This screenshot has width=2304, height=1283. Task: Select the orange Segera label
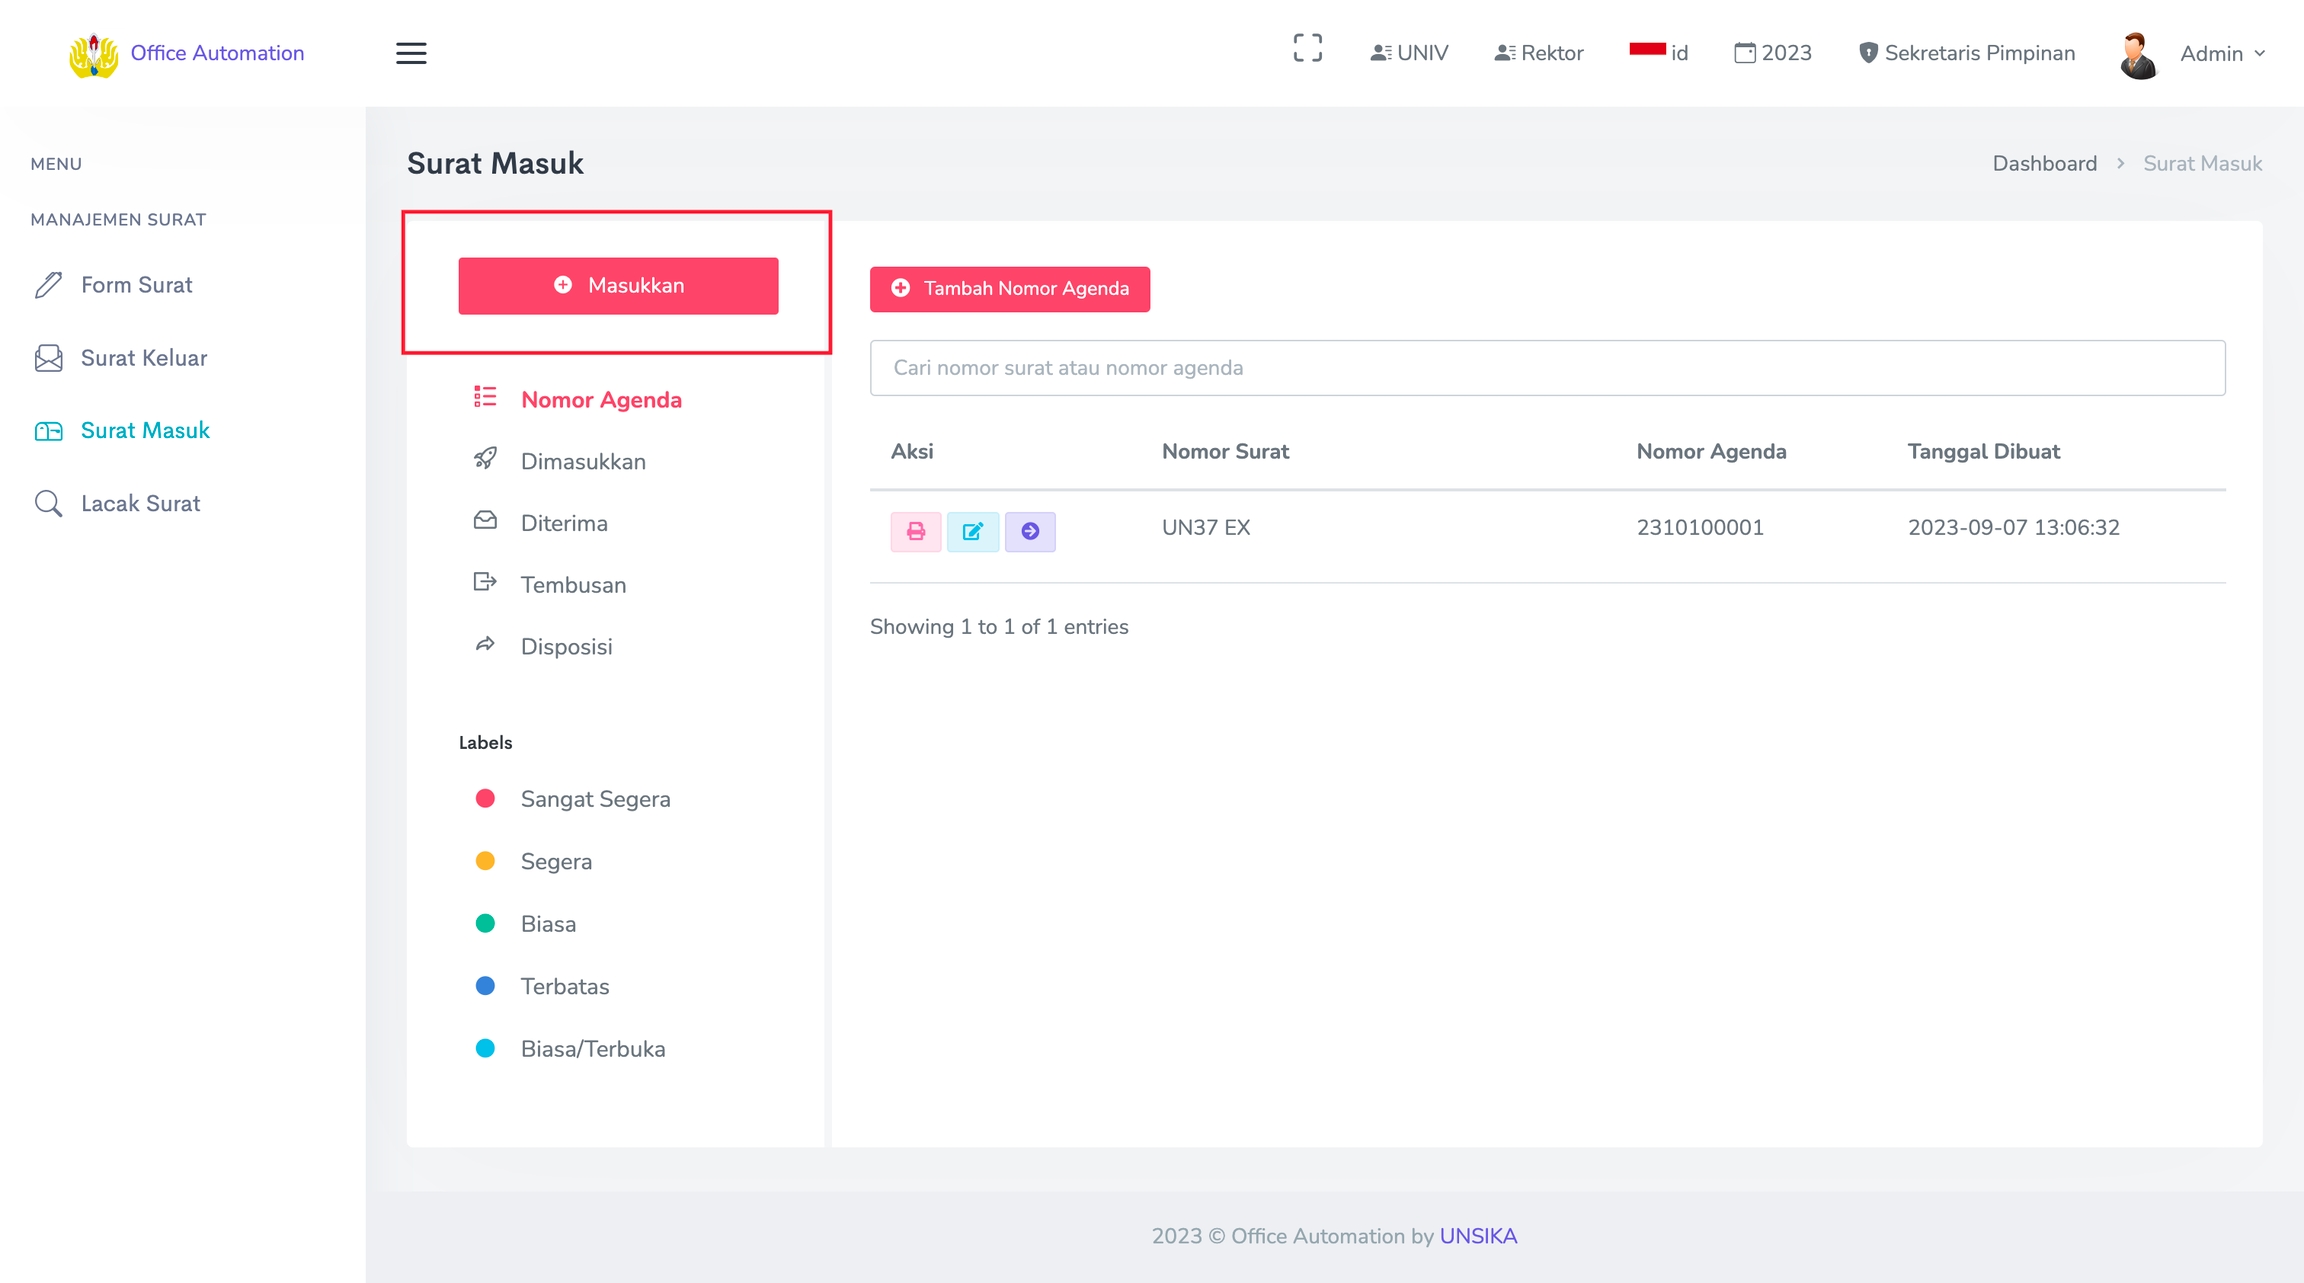[556, 861]
